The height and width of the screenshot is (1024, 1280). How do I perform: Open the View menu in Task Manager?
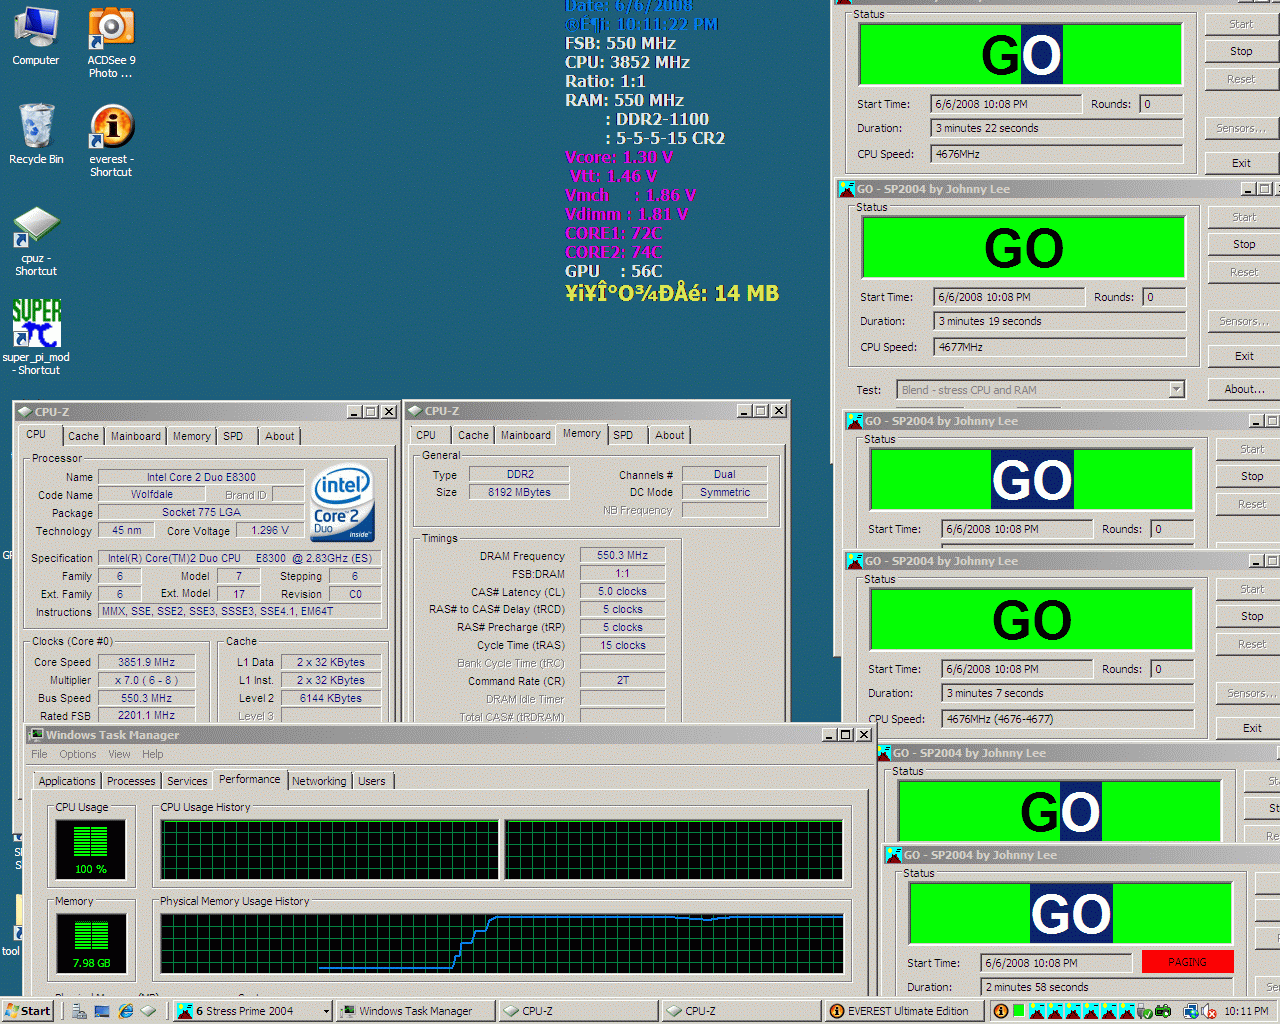click(119, 754)
